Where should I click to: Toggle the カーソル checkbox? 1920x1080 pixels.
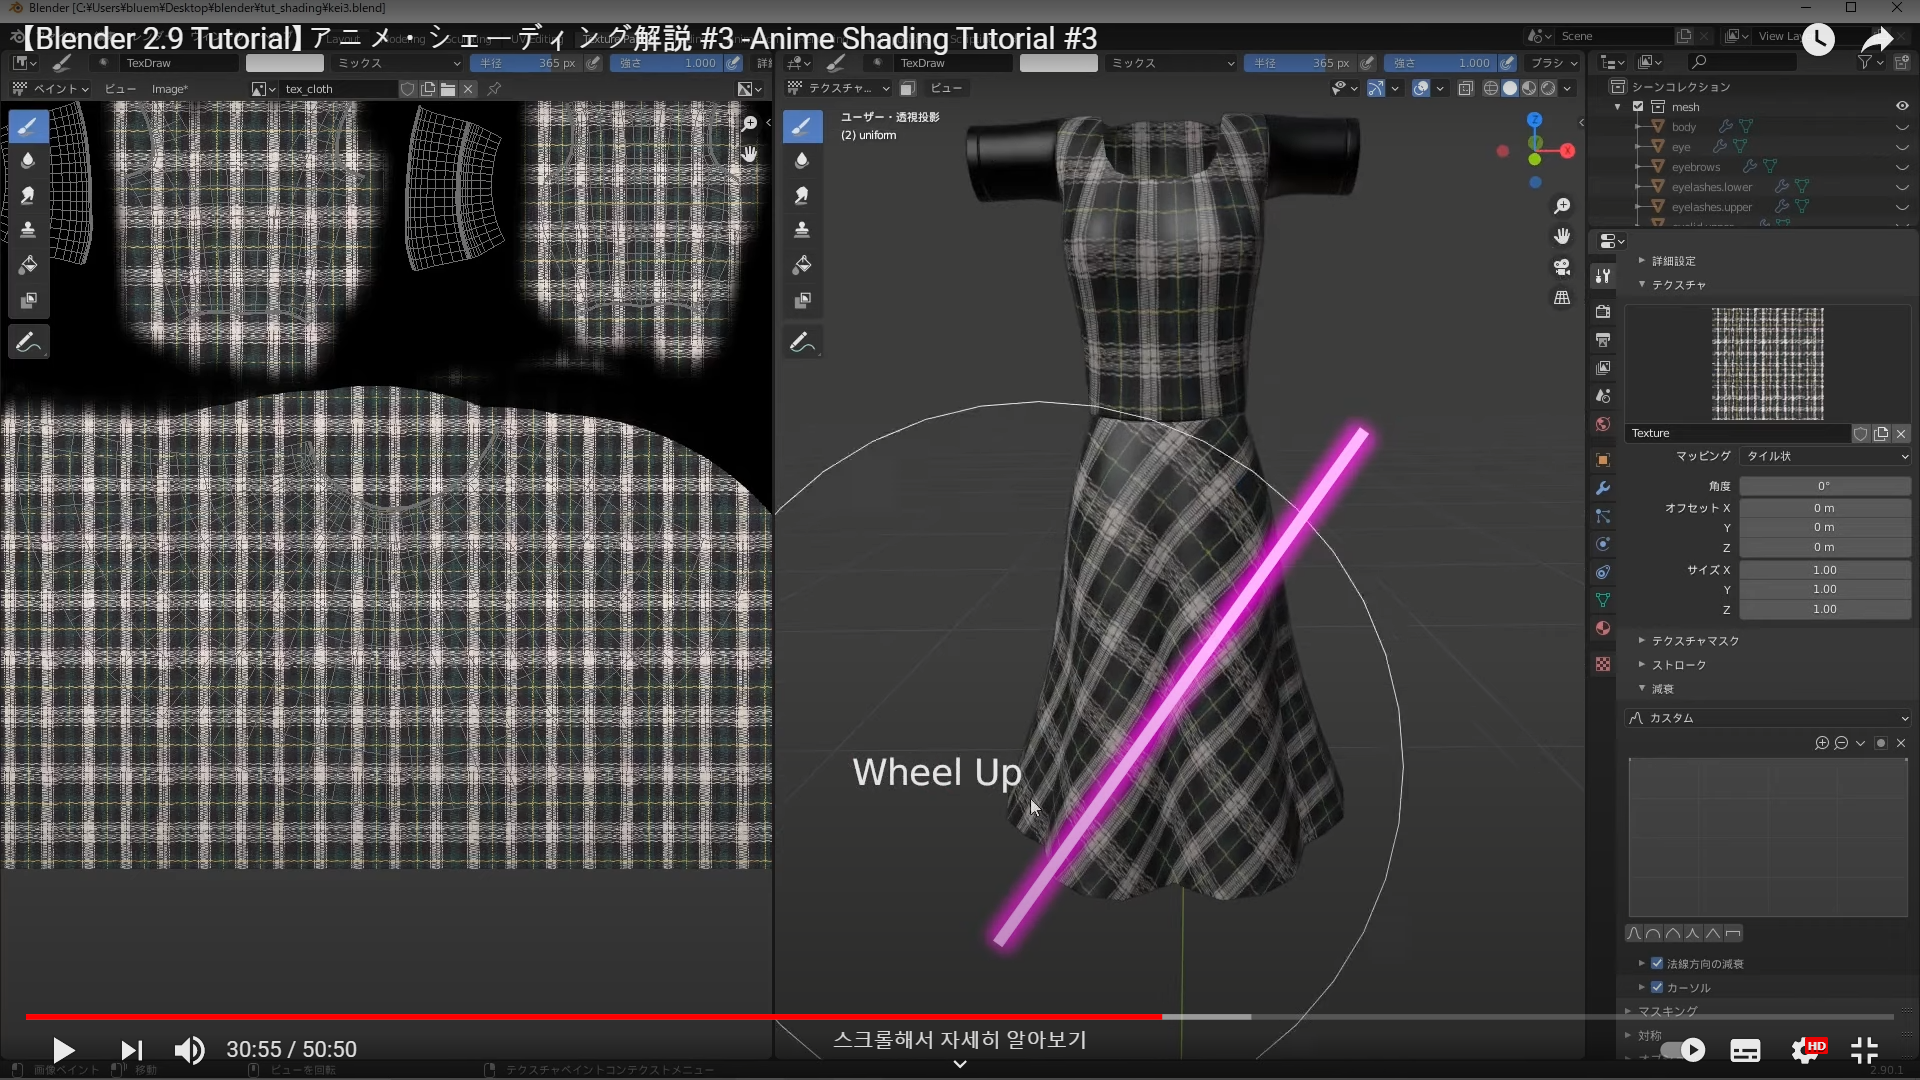click(1657, 987)
